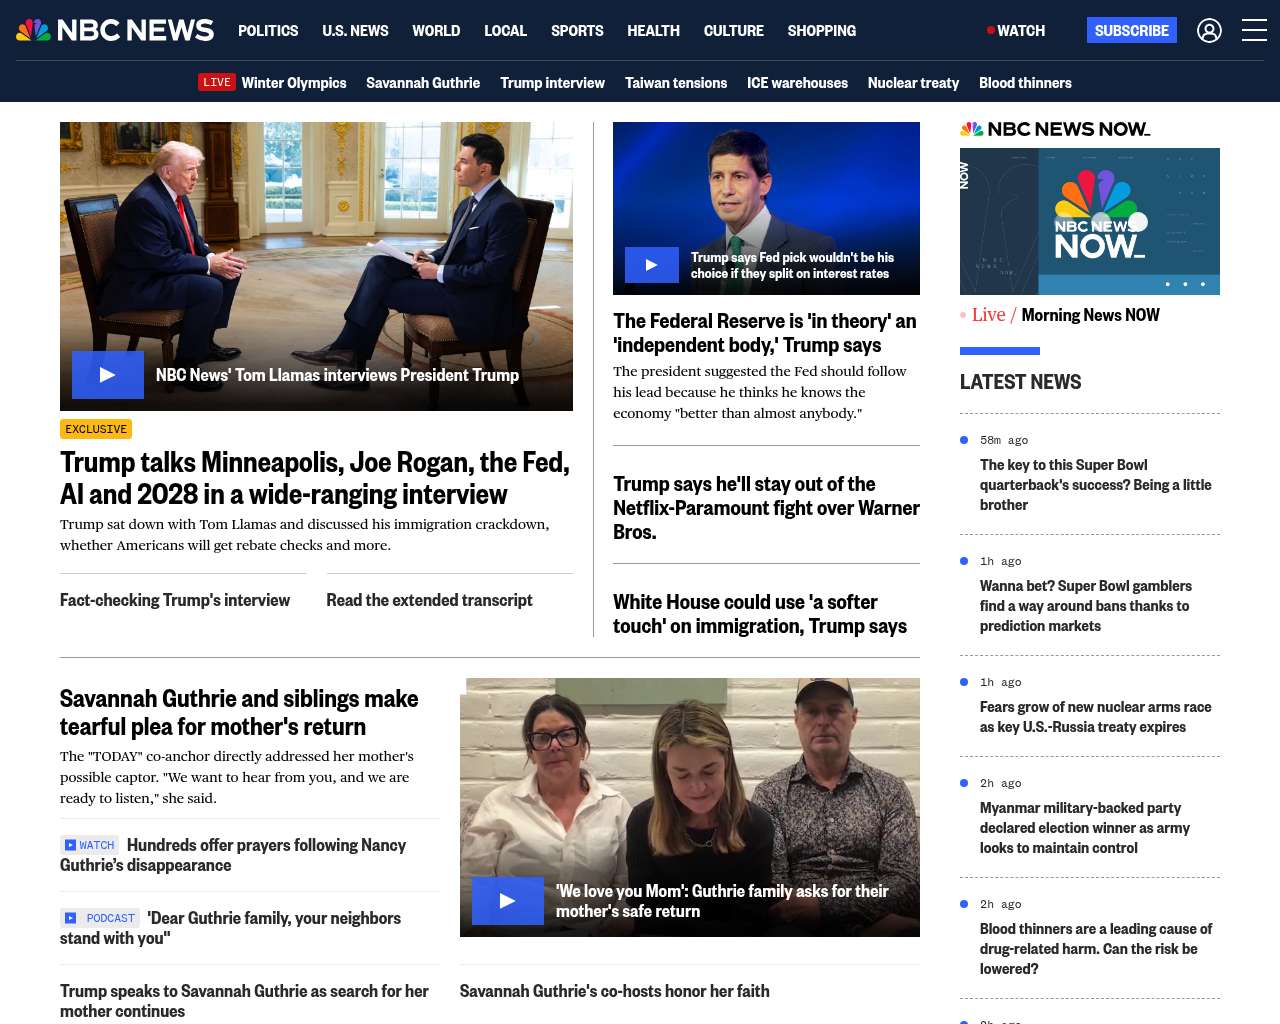Screen dimensions: 1280x1024
Task: Click the EXCLUSIVE tag label
Action: click(96, 429)
